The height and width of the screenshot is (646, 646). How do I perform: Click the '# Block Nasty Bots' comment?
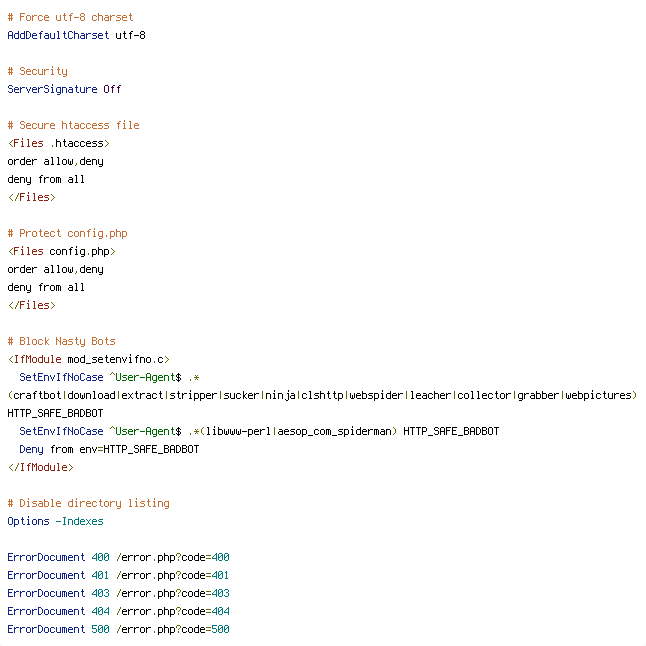coord(61,342)
